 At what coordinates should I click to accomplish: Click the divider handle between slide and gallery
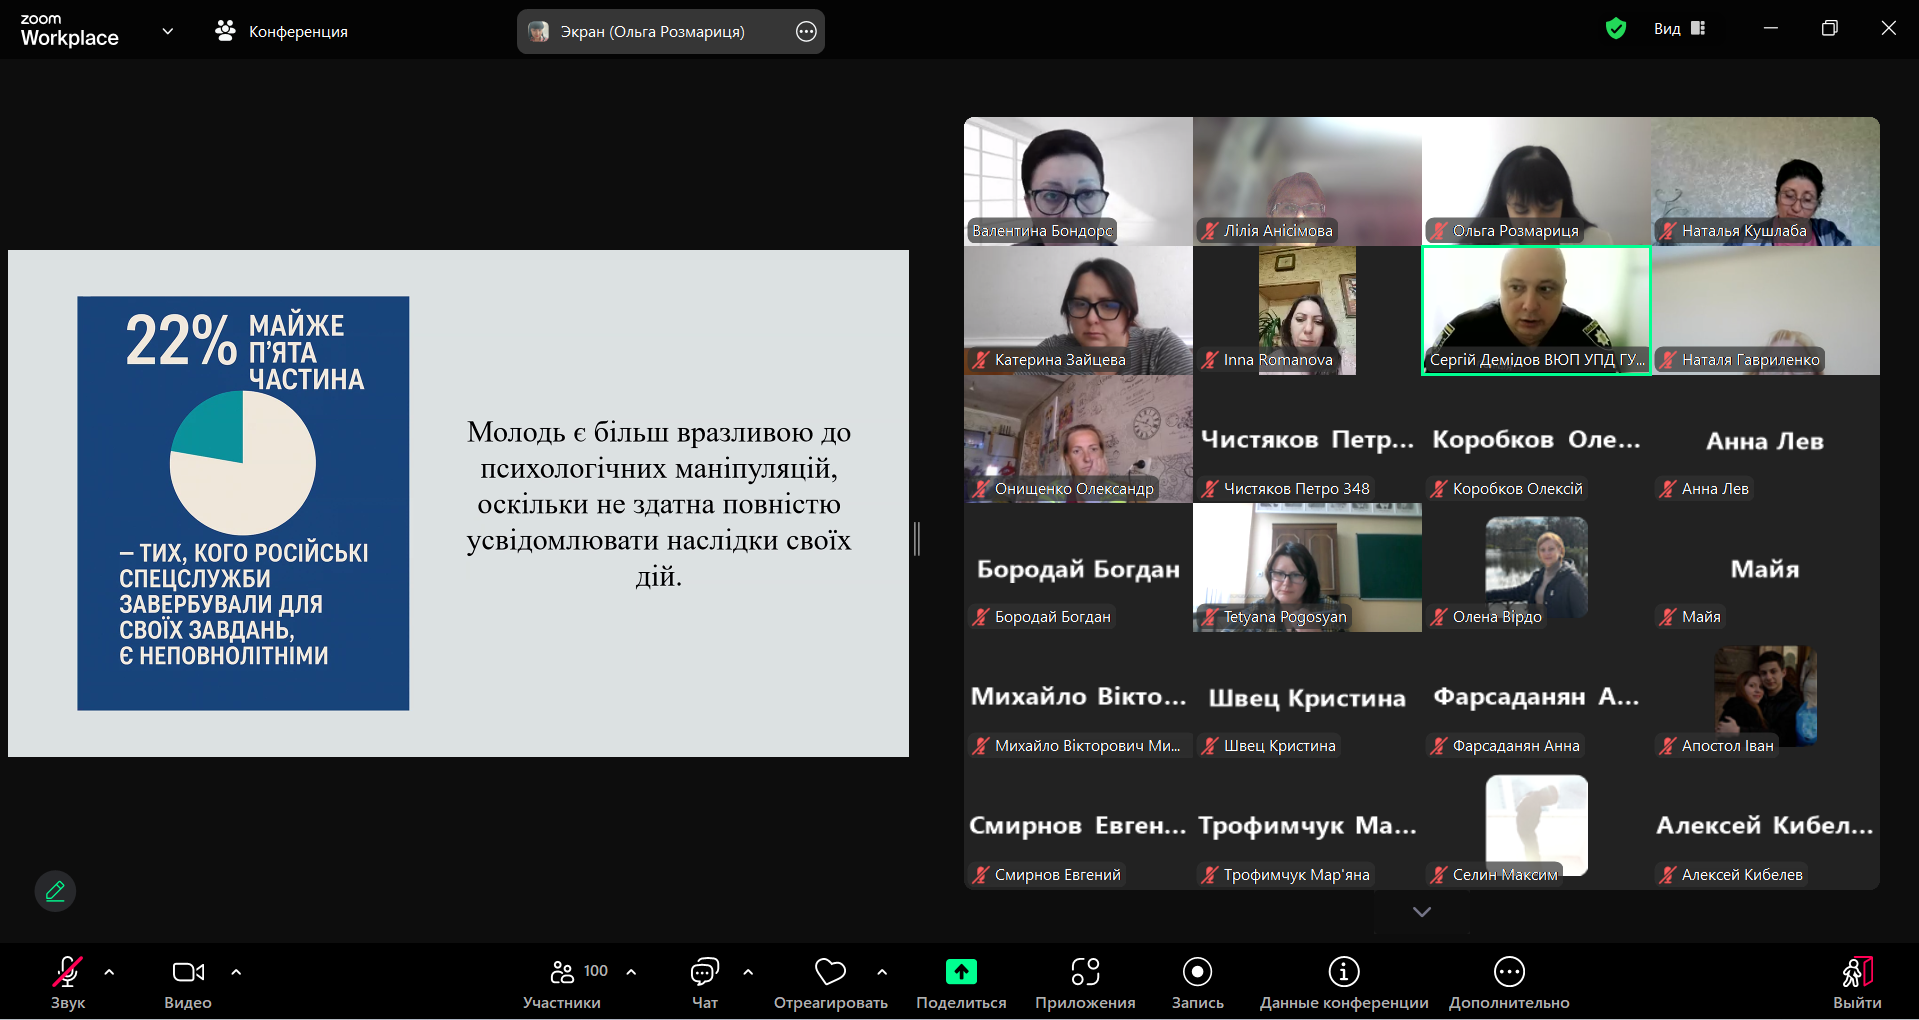(917, 539)
